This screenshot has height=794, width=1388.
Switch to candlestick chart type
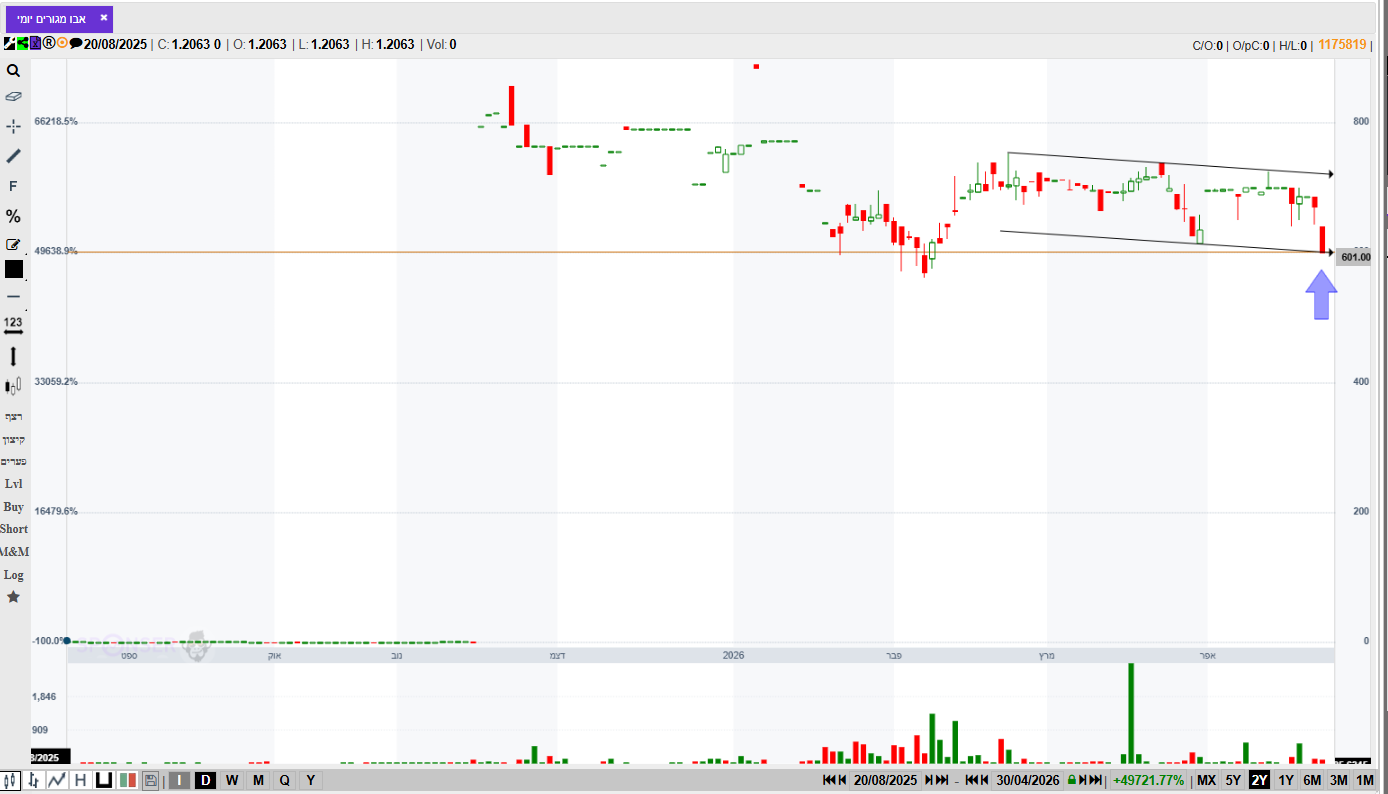[11, 780]
